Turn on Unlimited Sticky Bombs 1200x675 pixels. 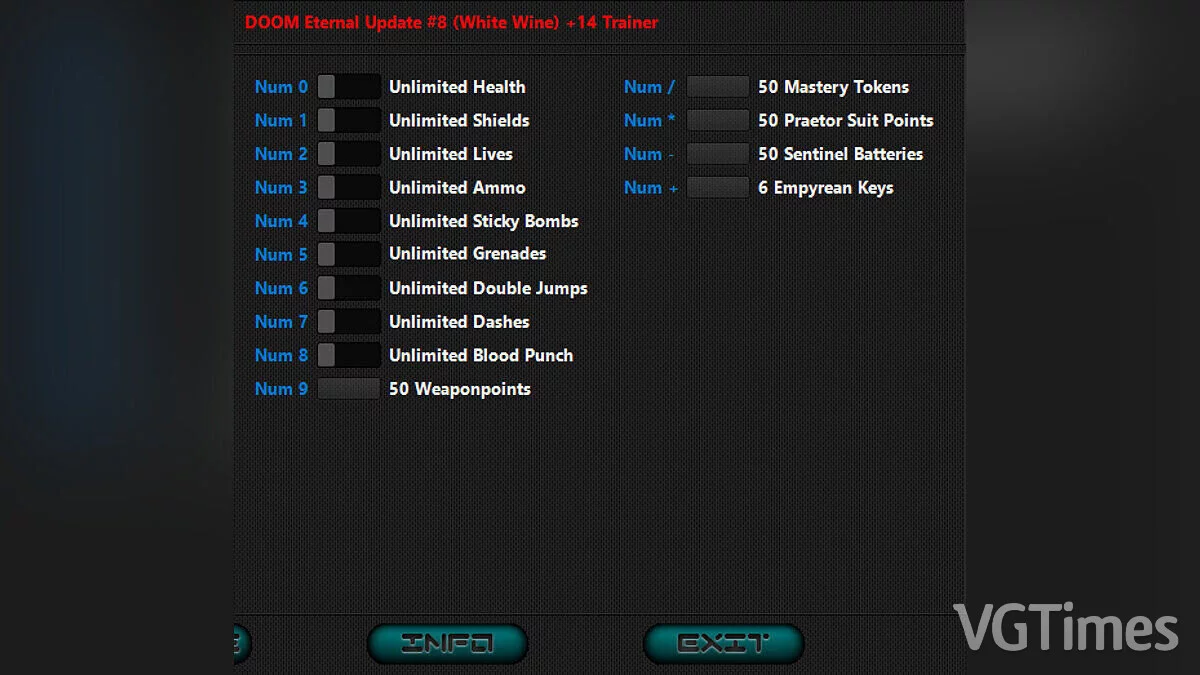pos(348,221)
